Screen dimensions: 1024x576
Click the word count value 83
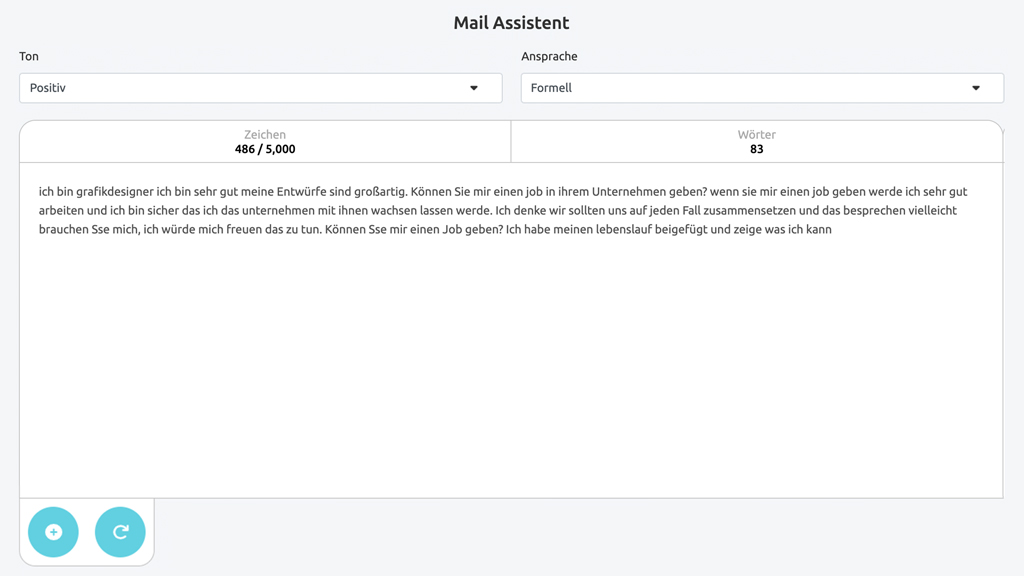point(757,150)
